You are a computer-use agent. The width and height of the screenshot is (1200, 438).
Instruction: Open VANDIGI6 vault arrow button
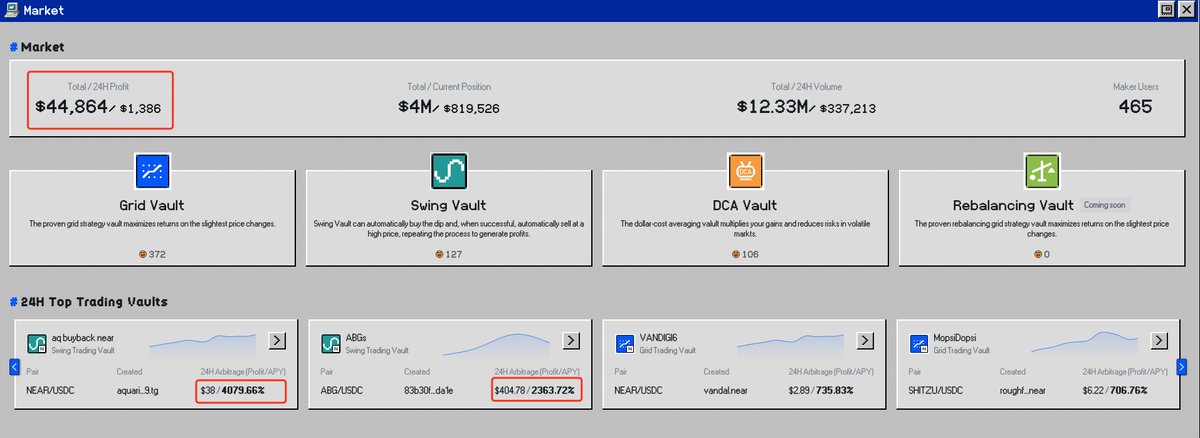coord(866,341)
